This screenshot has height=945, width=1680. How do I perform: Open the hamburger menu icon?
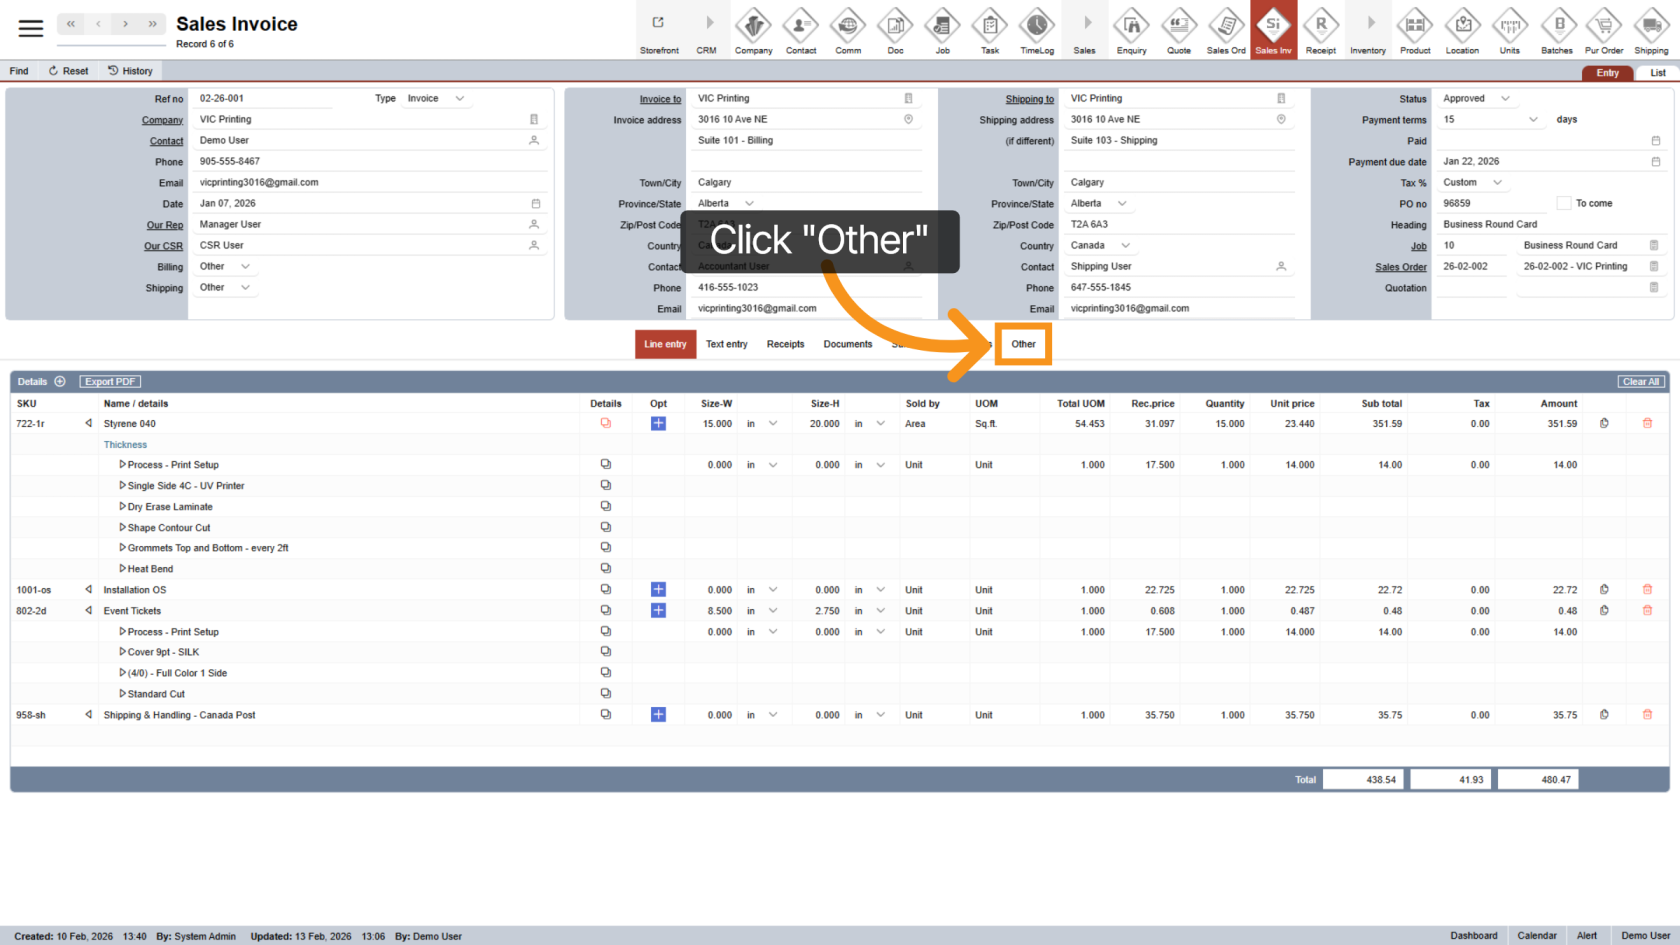(31, 28)
